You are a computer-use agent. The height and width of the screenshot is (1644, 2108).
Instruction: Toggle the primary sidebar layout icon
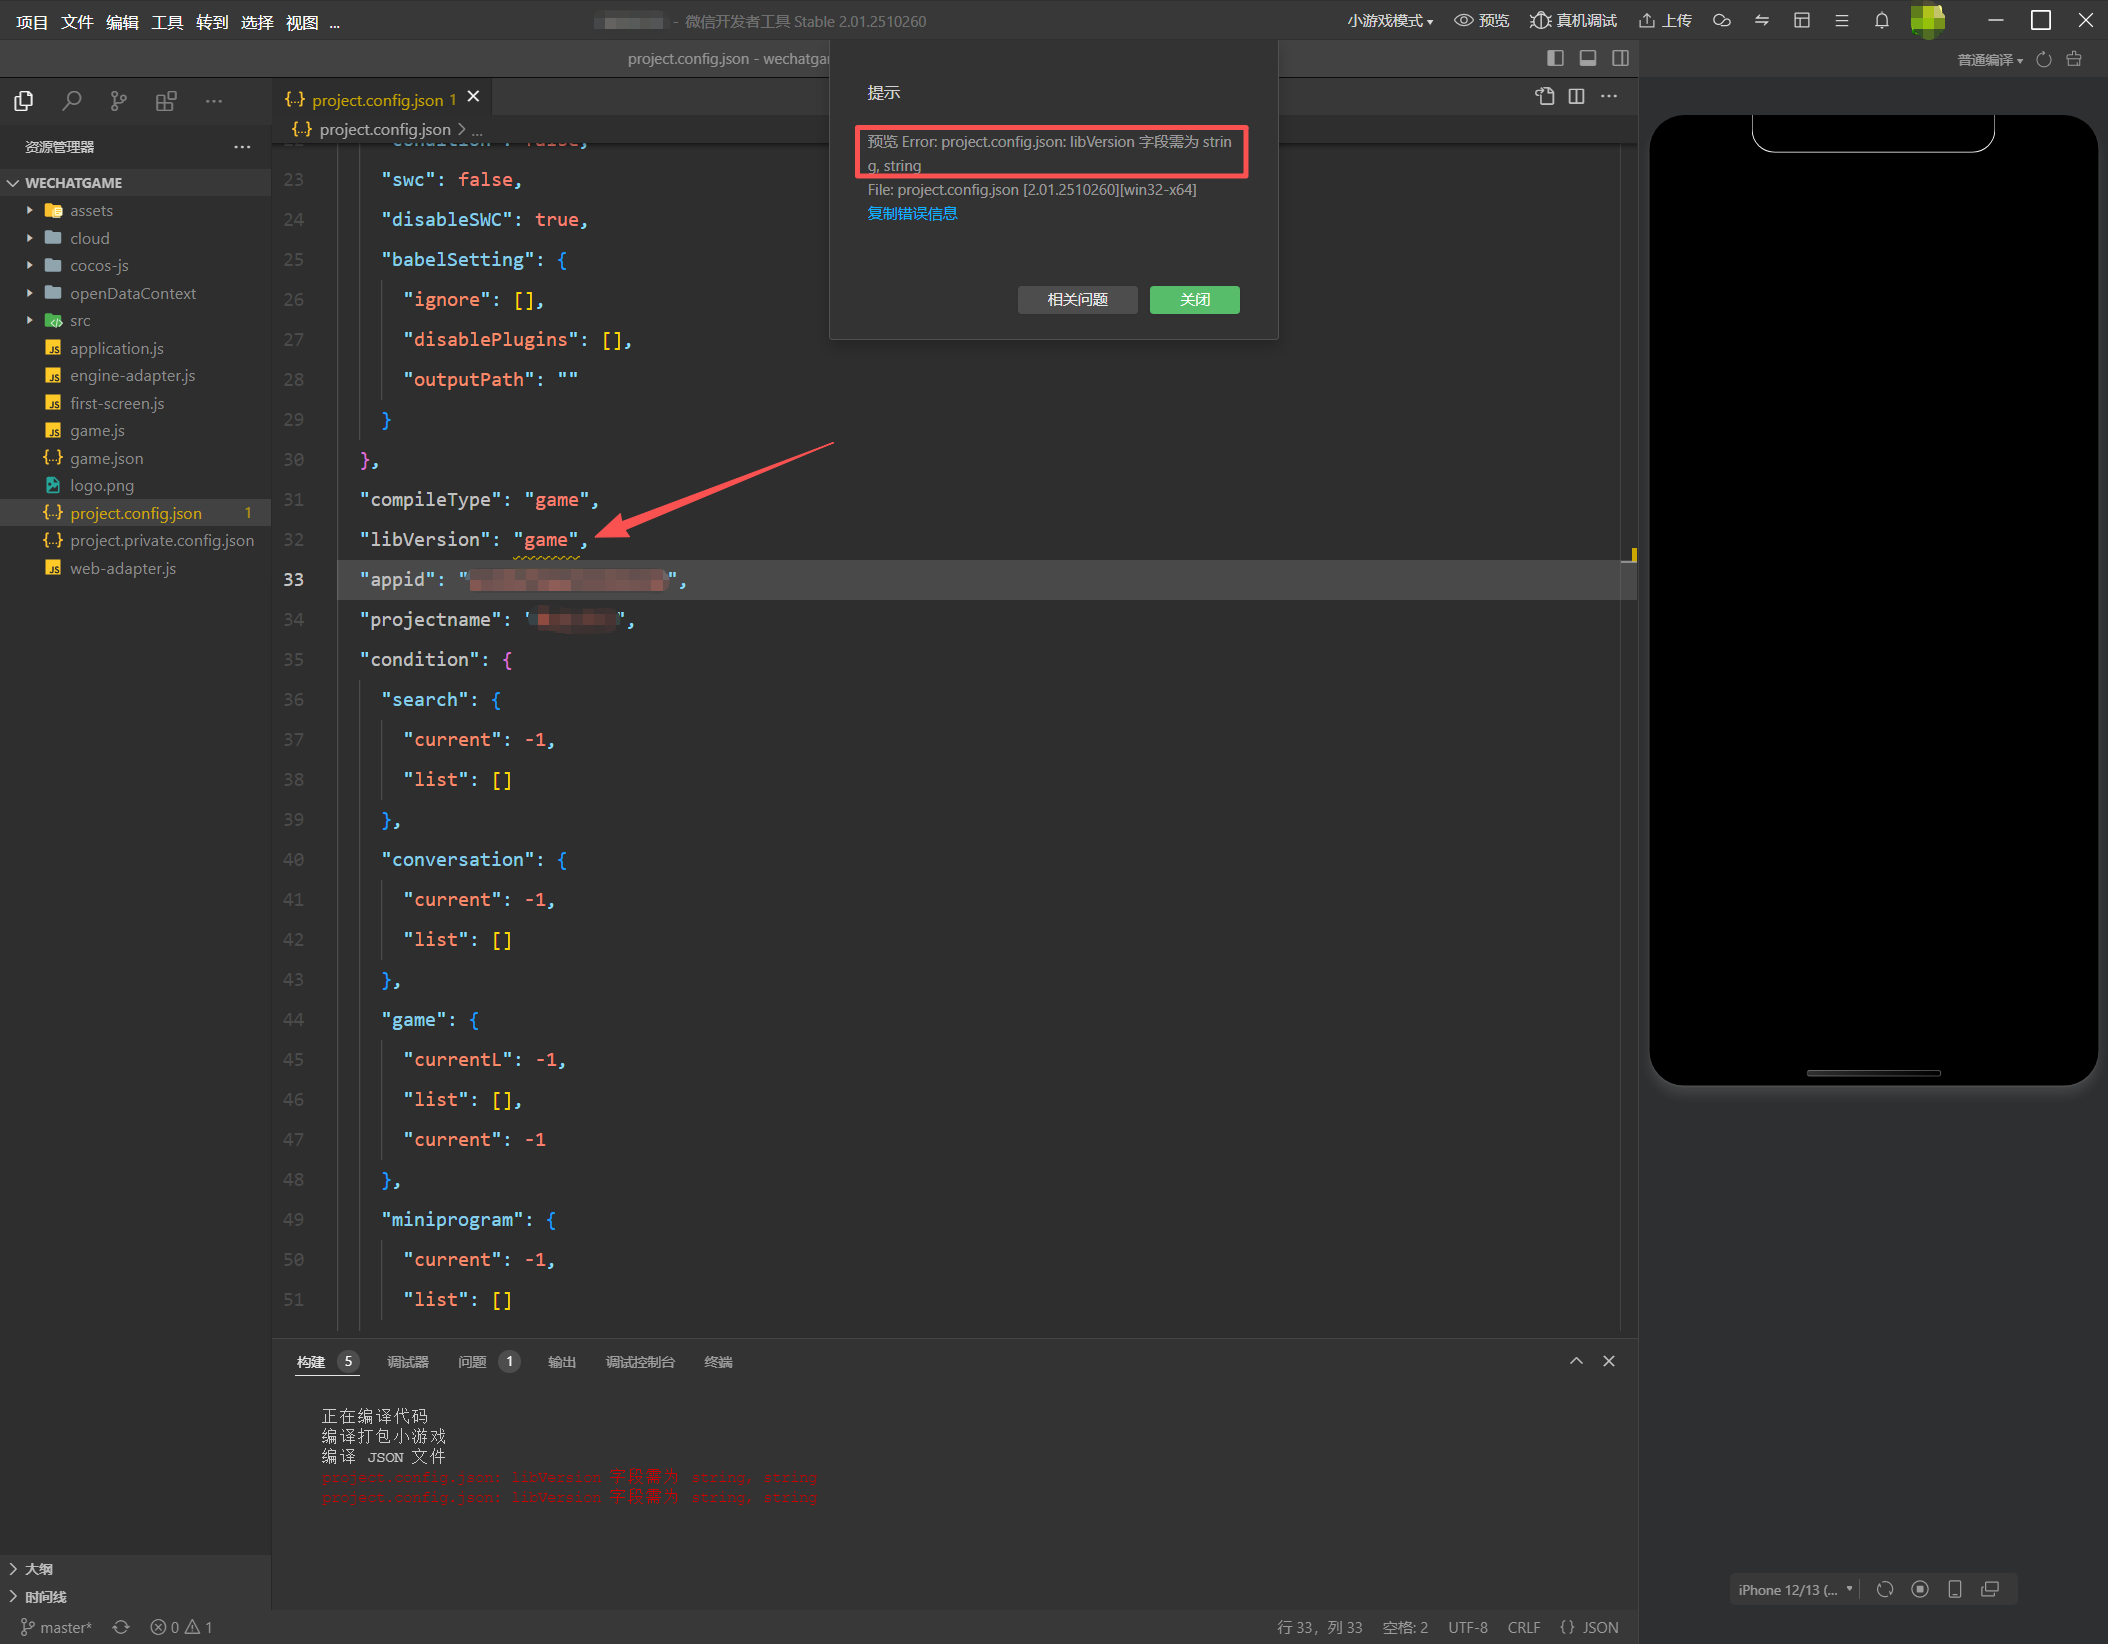1555,58
